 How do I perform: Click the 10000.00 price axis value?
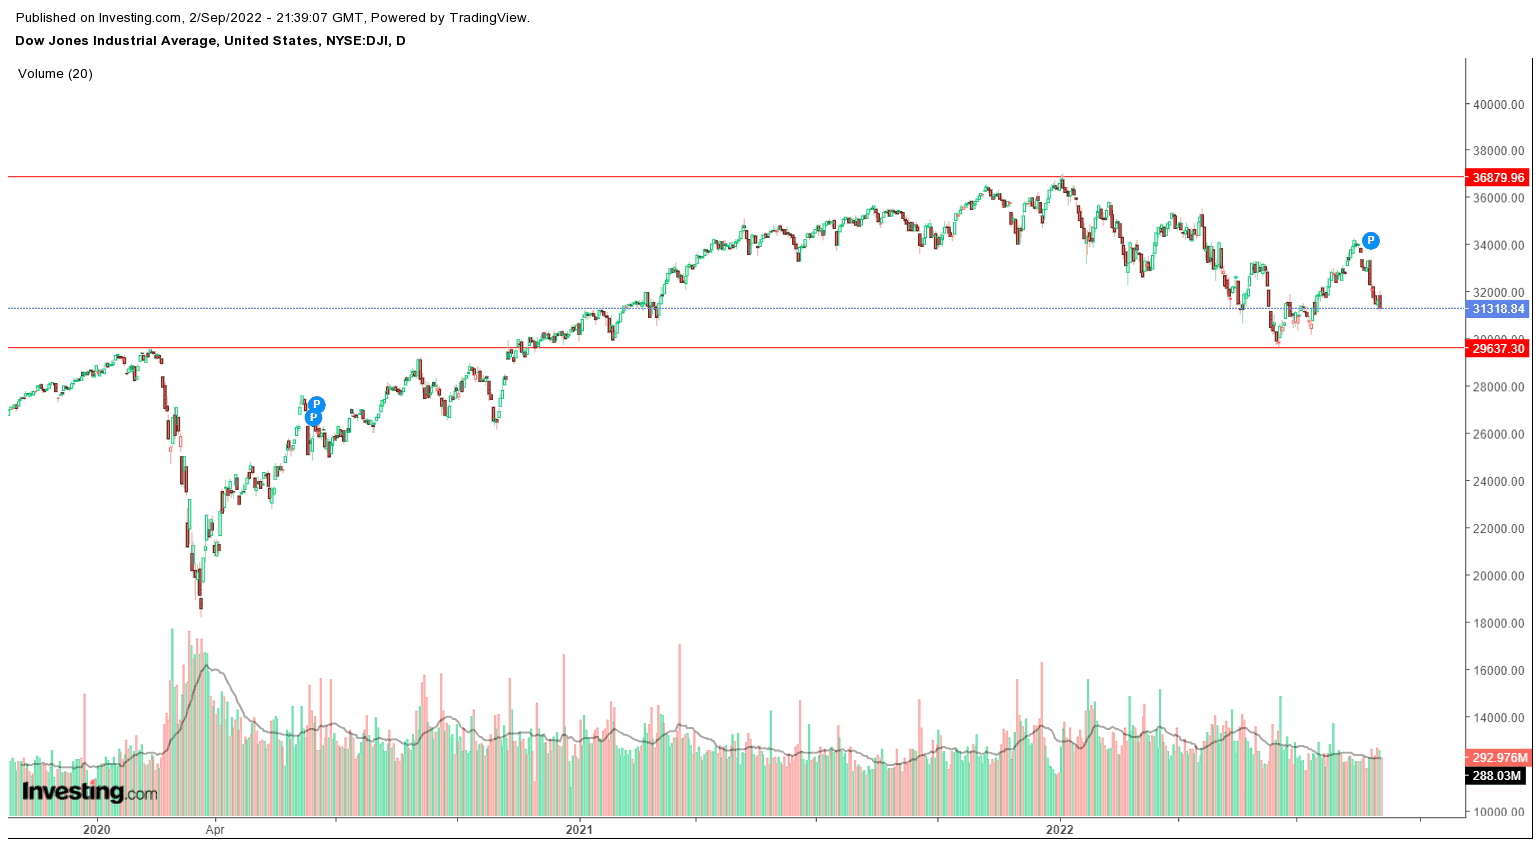coord(1497,812)
